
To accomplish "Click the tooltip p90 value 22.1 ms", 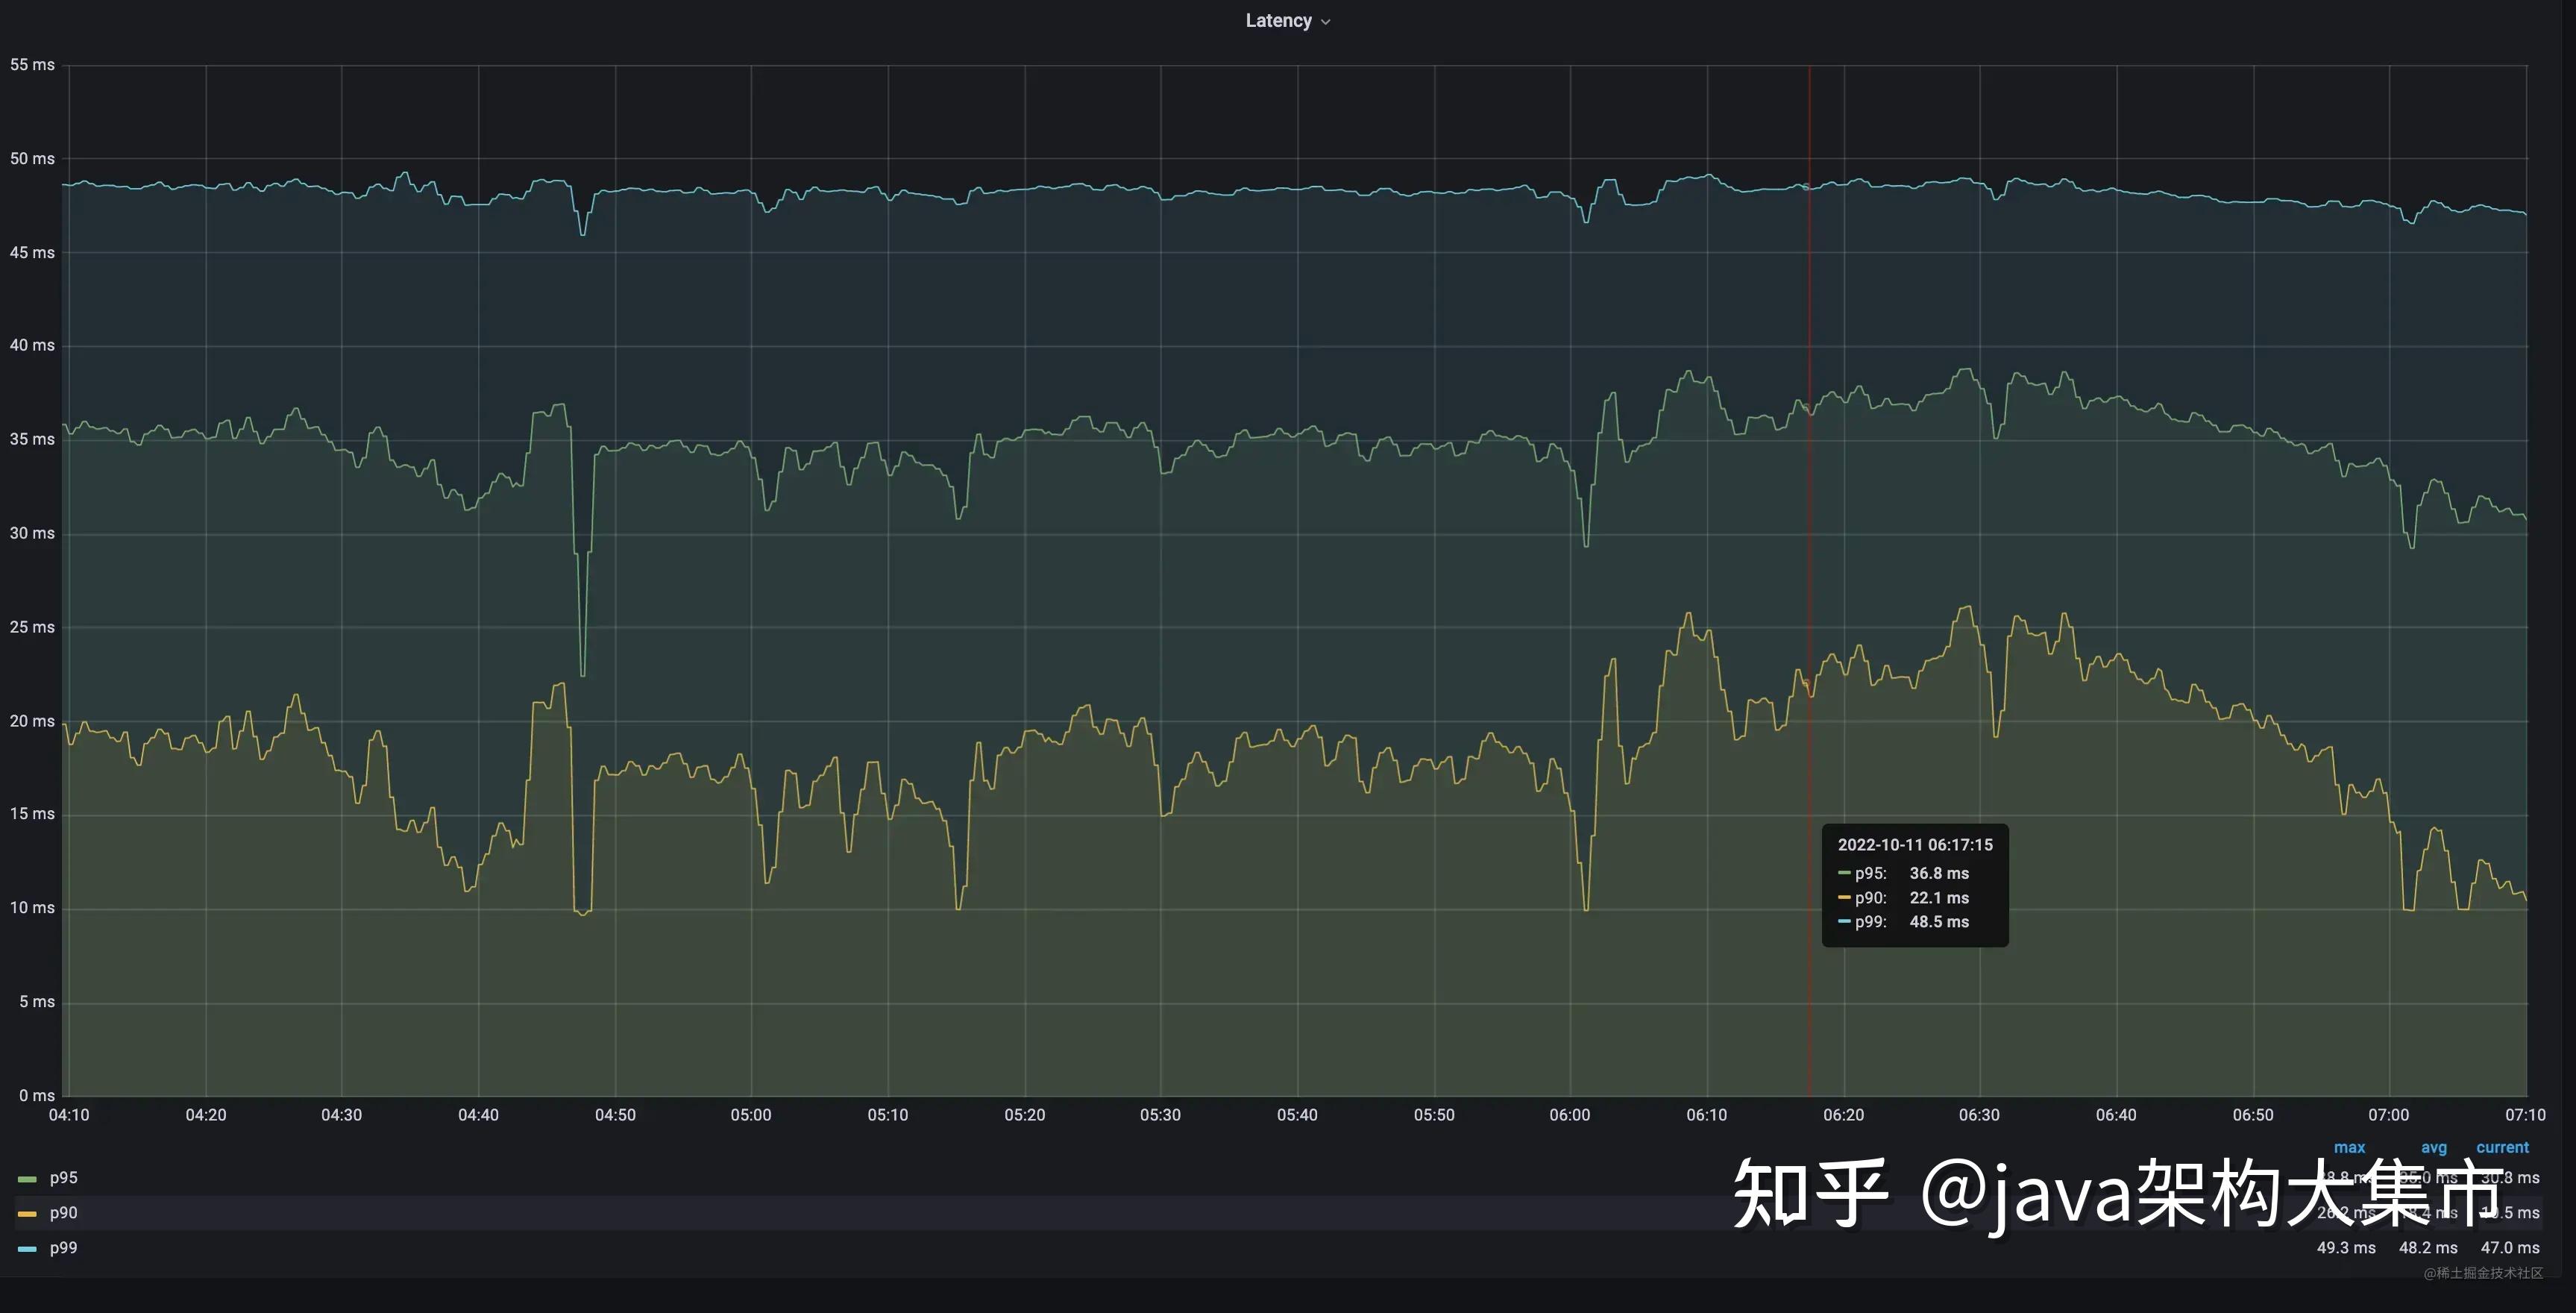I will pyautogui.click(x=1939, y=898).
